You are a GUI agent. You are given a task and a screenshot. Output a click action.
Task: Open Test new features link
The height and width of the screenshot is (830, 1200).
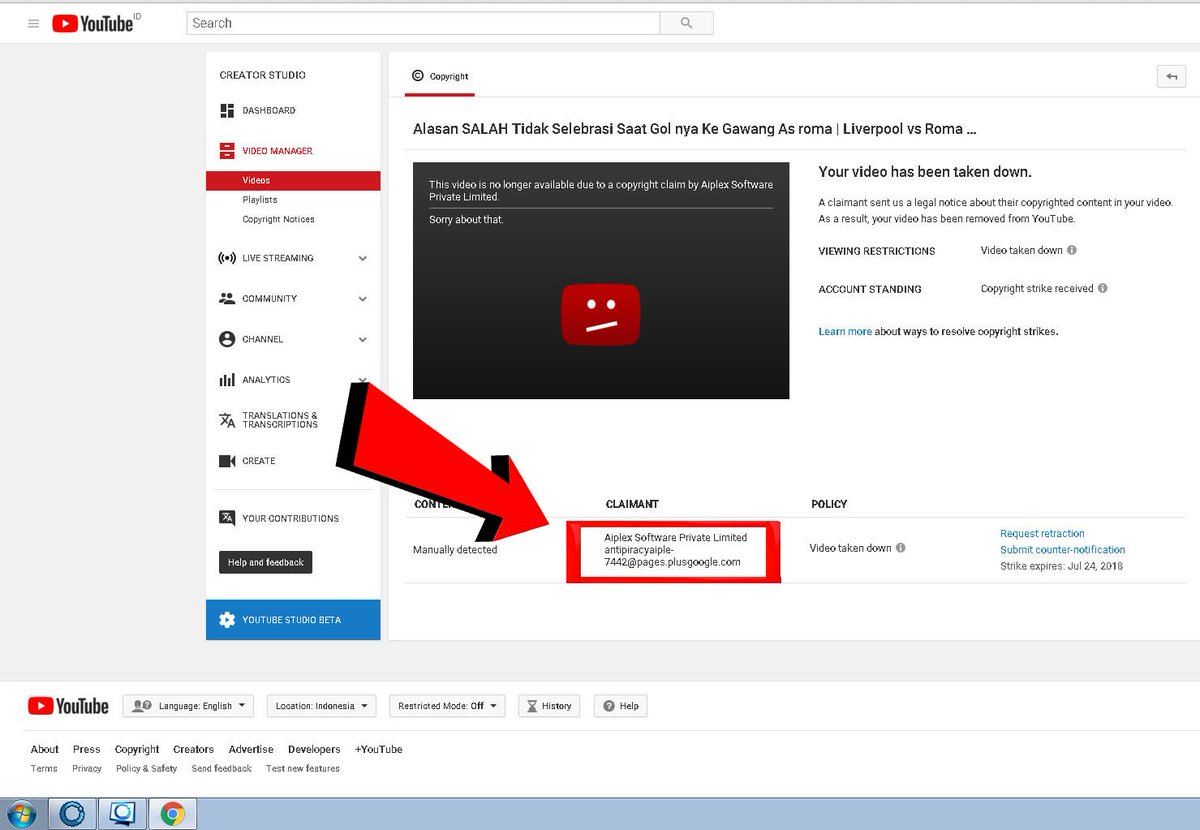click(x=303, y=769)
